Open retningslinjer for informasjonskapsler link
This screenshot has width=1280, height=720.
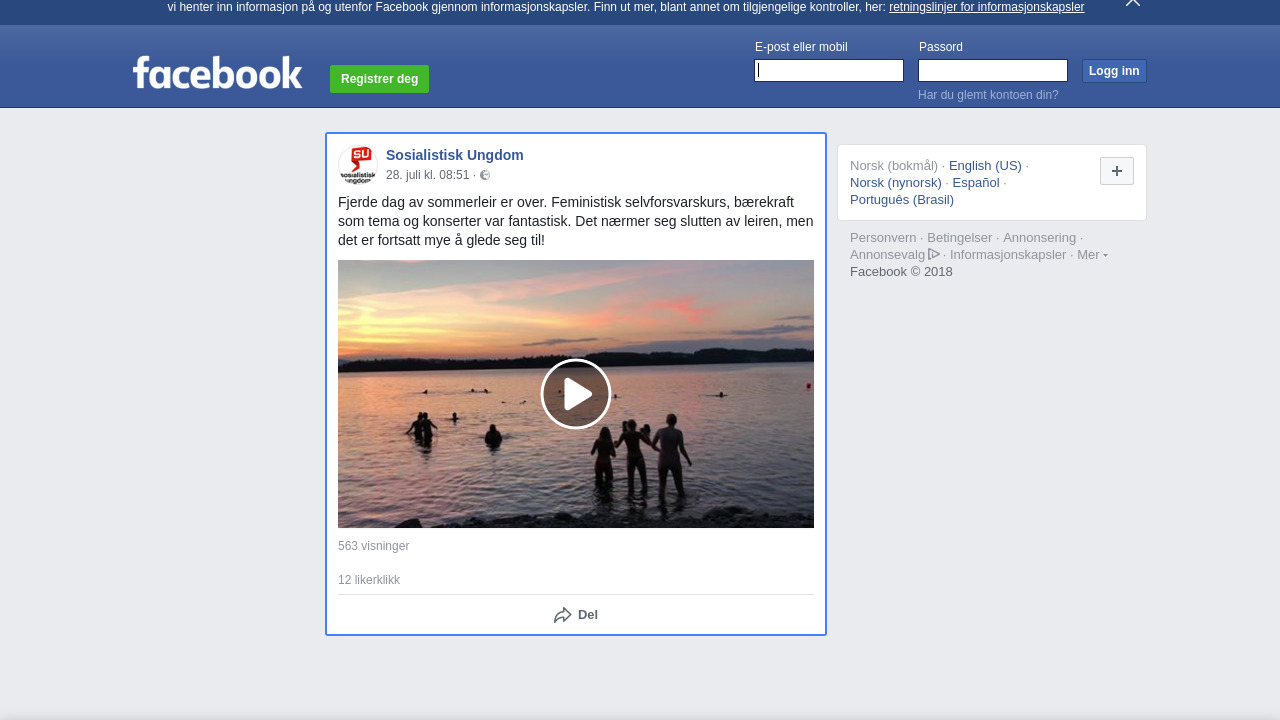tap(986, 7)
